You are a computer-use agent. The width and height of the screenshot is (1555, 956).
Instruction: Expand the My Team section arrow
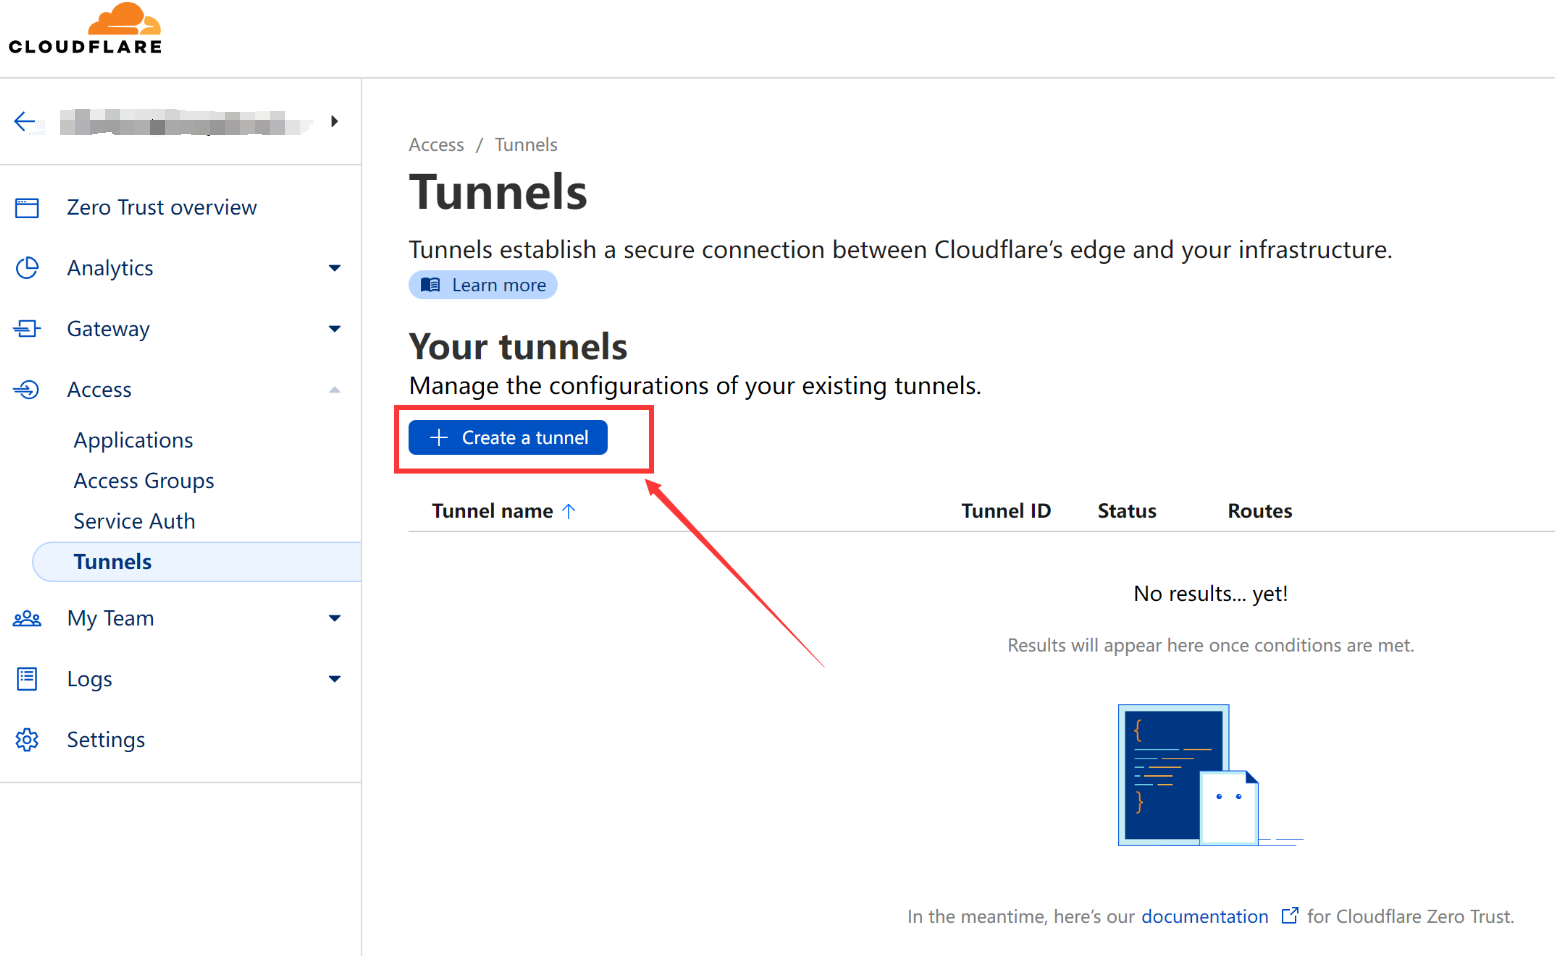click(x=335, y=619)
